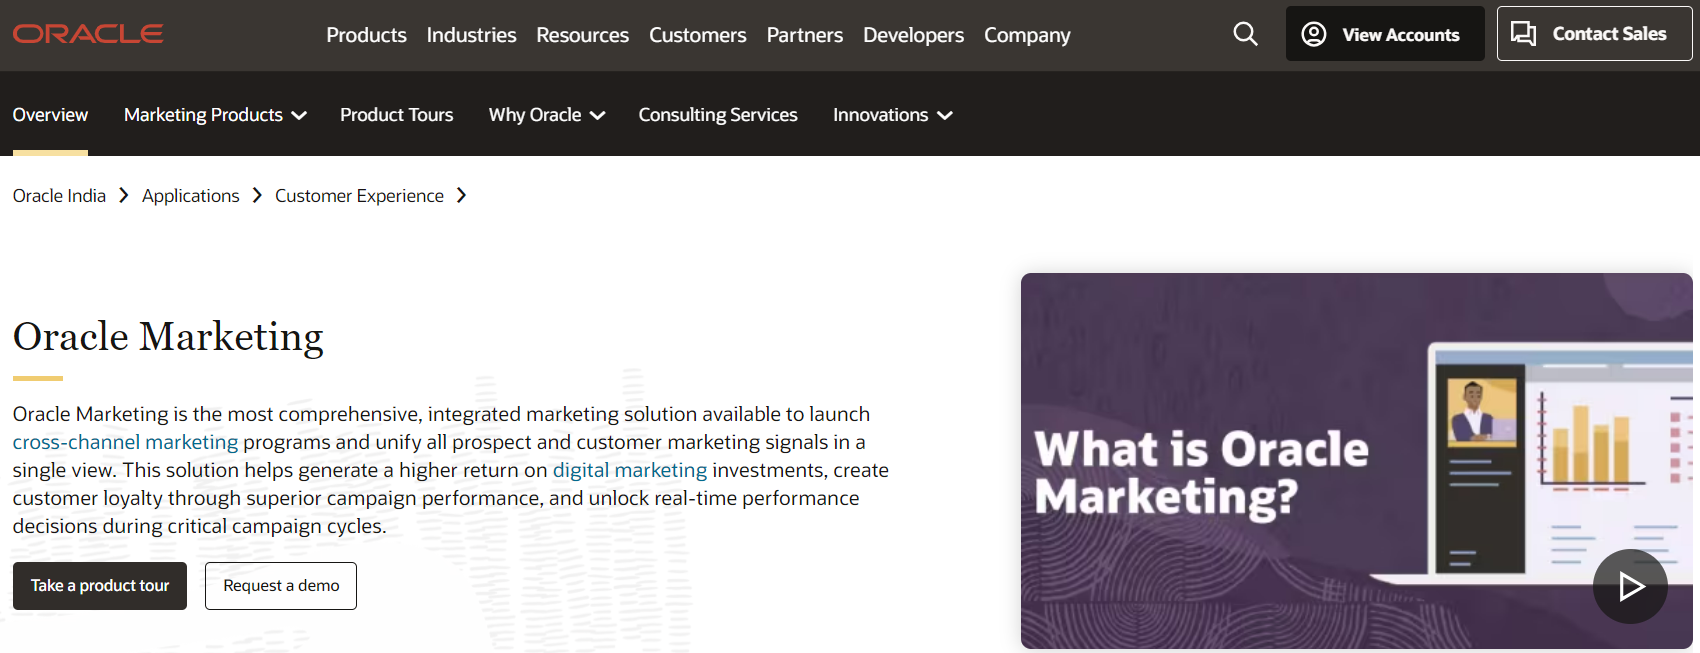The width and height of the screenshot is (1700, 653).
Task: Click the chevron after Customer Experience breadcrumb
Action: [x=461, y=196]
